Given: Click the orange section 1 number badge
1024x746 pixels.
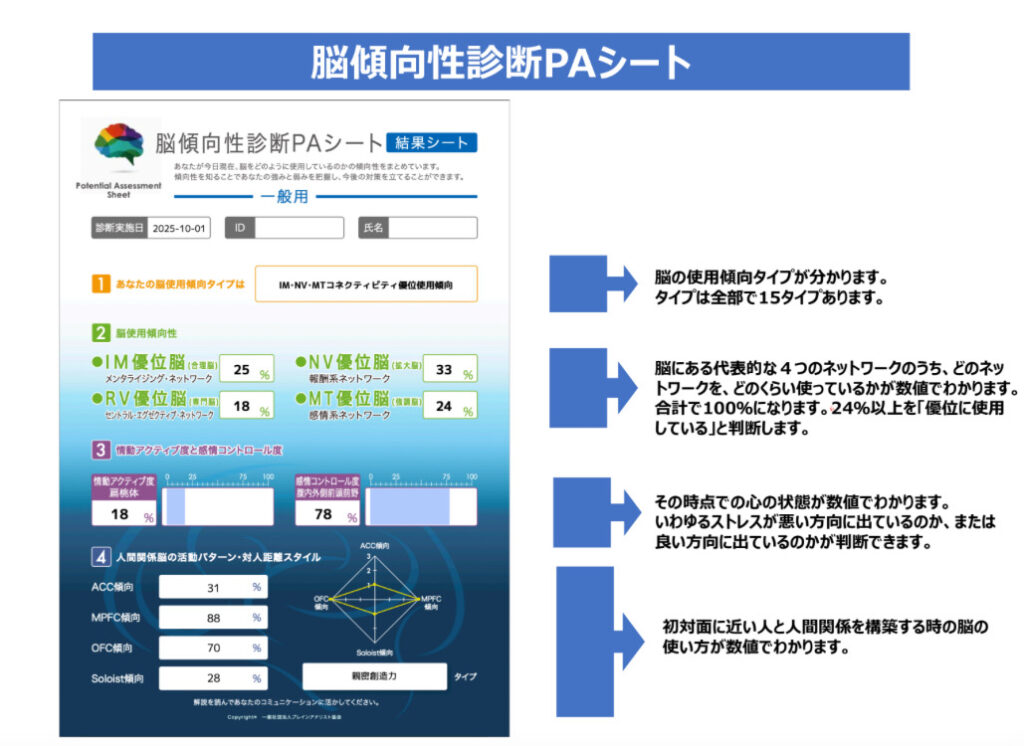Looking at the screenshot, I should 101,284.
